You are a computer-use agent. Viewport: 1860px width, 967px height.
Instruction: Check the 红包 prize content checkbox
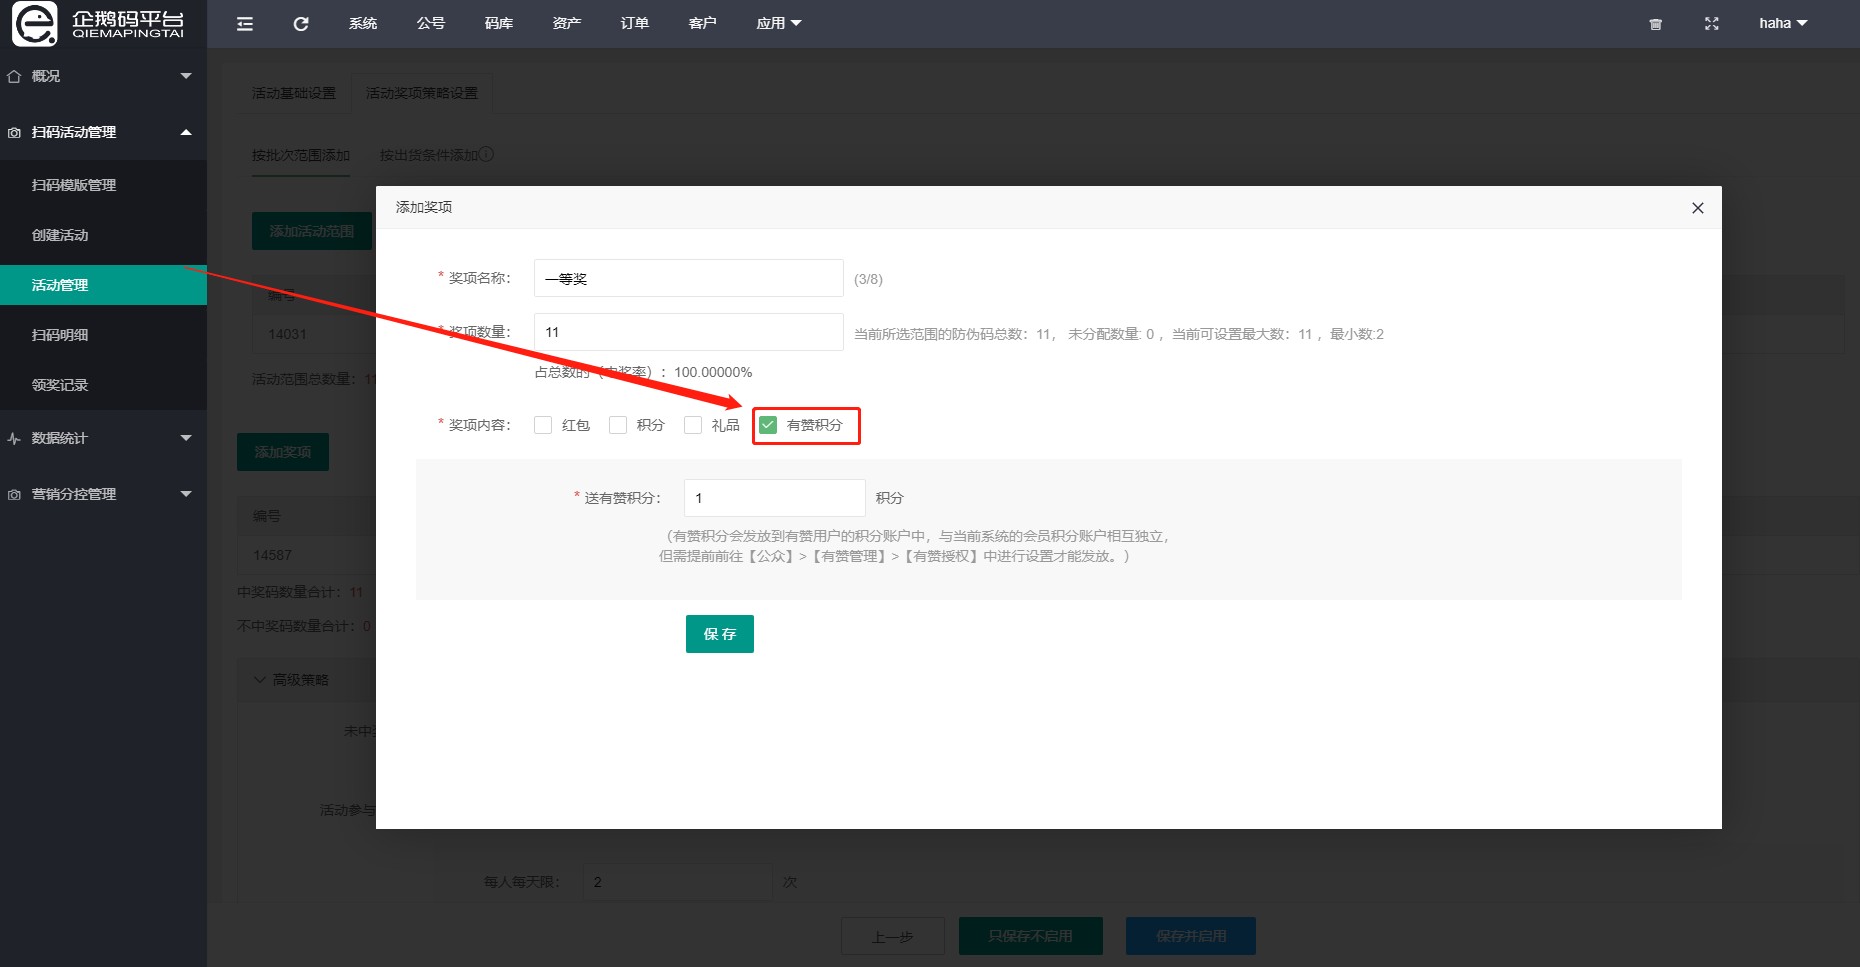coord(543,425)
